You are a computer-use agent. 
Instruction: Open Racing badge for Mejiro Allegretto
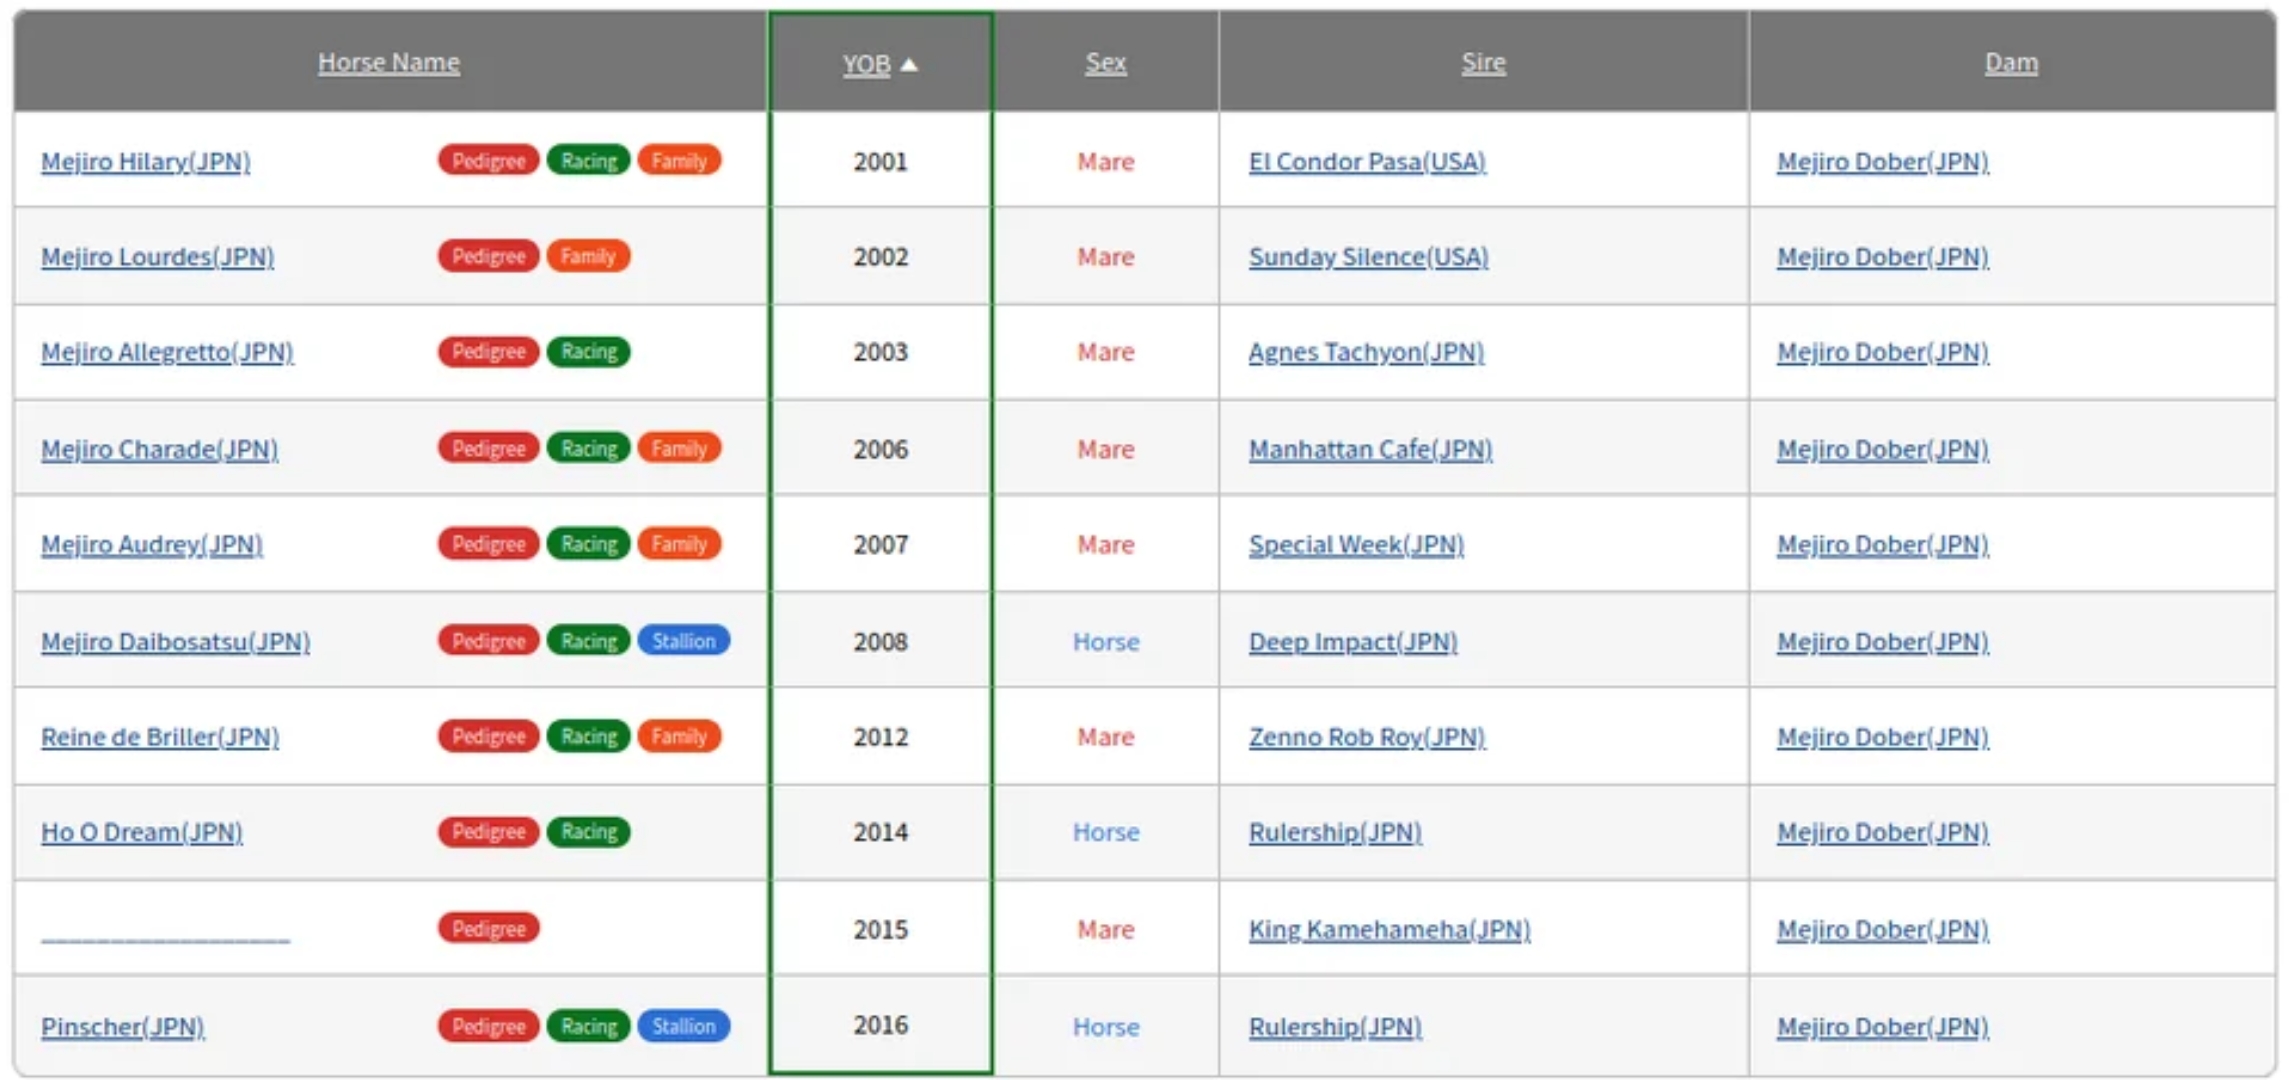(588, 352)
